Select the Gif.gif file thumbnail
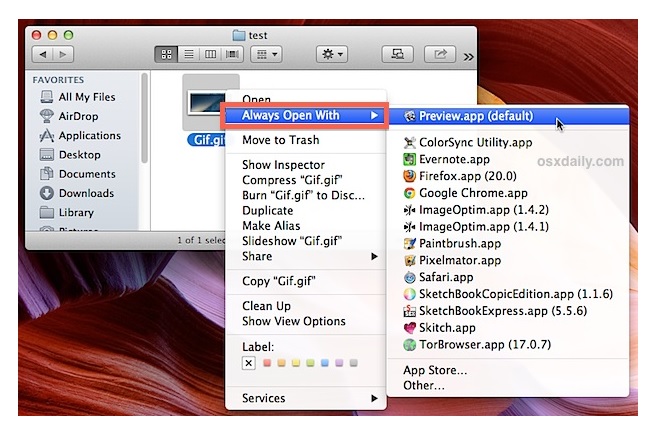658x432 pixels. (x=205, y=102)
